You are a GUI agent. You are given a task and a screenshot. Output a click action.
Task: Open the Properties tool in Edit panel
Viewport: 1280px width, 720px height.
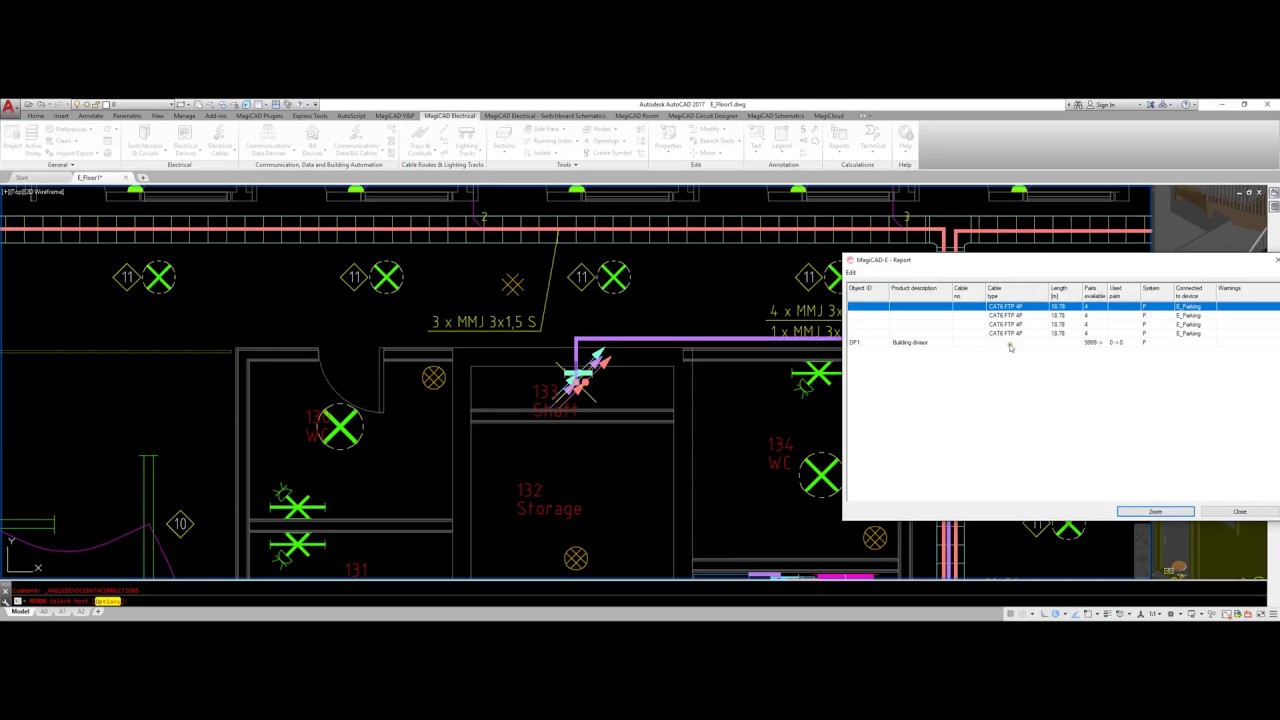[668, 140]
